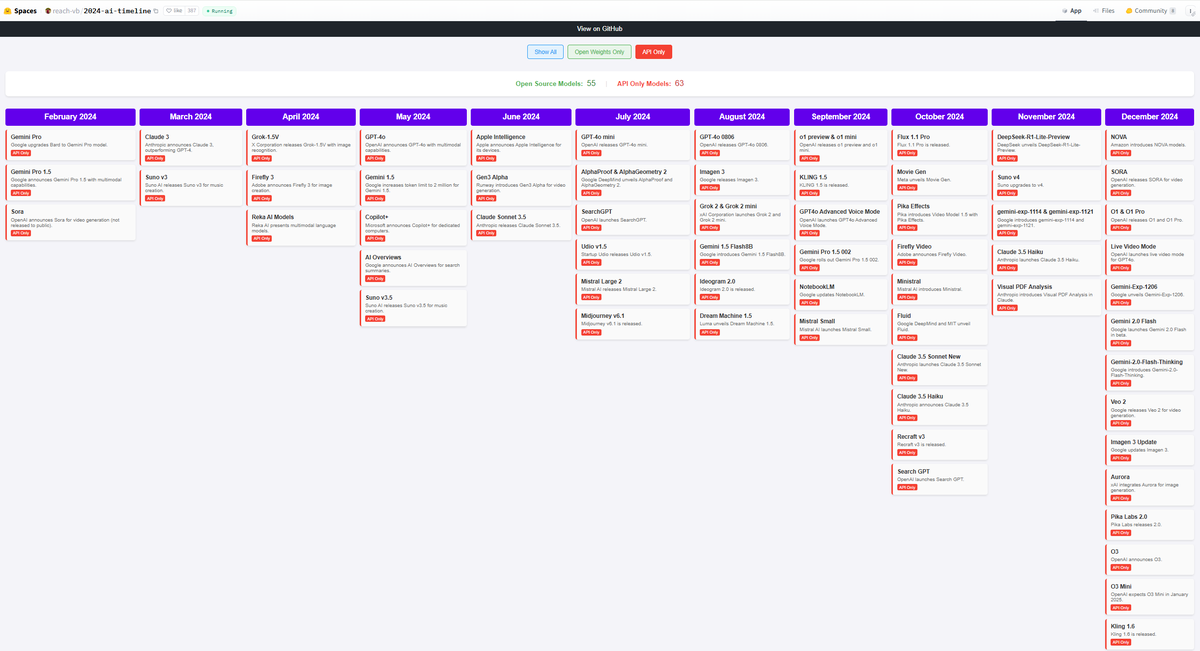Open the Recraft v3 card
The image size is (1200, 651).
click(x=940, y=443)
